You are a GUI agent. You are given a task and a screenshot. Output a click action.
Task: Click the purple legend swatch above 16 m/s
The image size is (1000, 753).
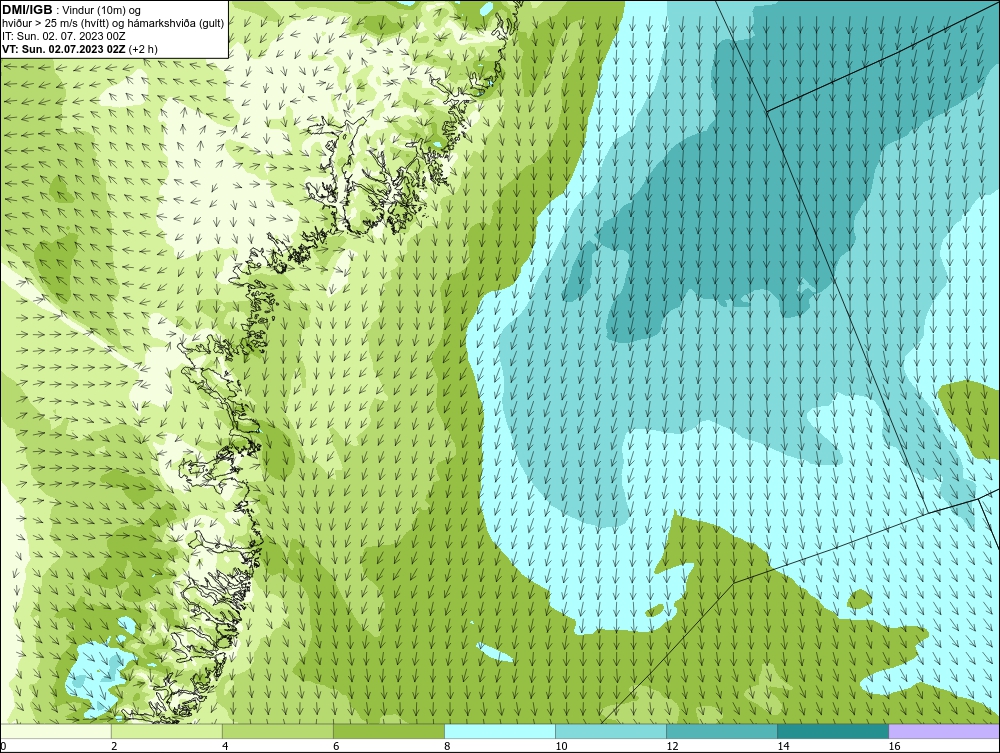944,731
